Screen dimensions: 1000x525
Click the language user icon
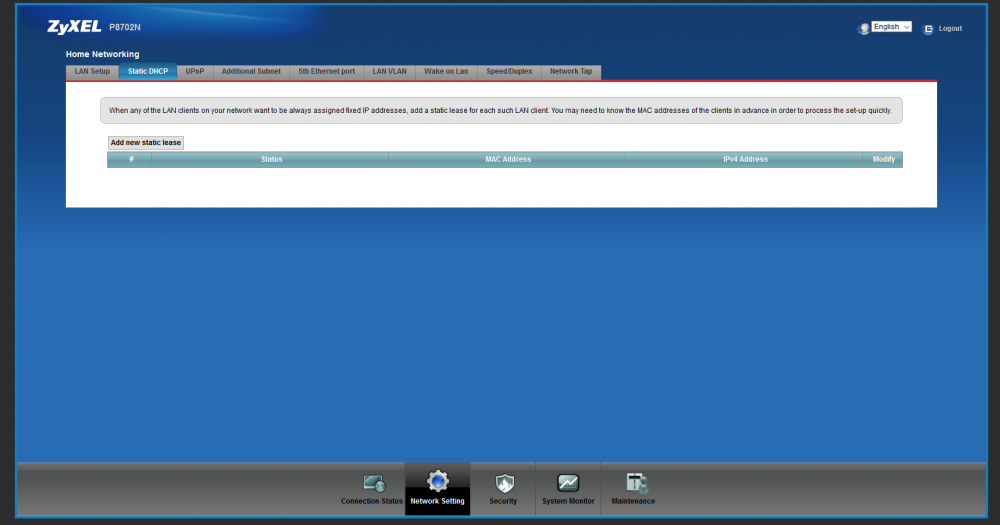[x=863, y=29]
